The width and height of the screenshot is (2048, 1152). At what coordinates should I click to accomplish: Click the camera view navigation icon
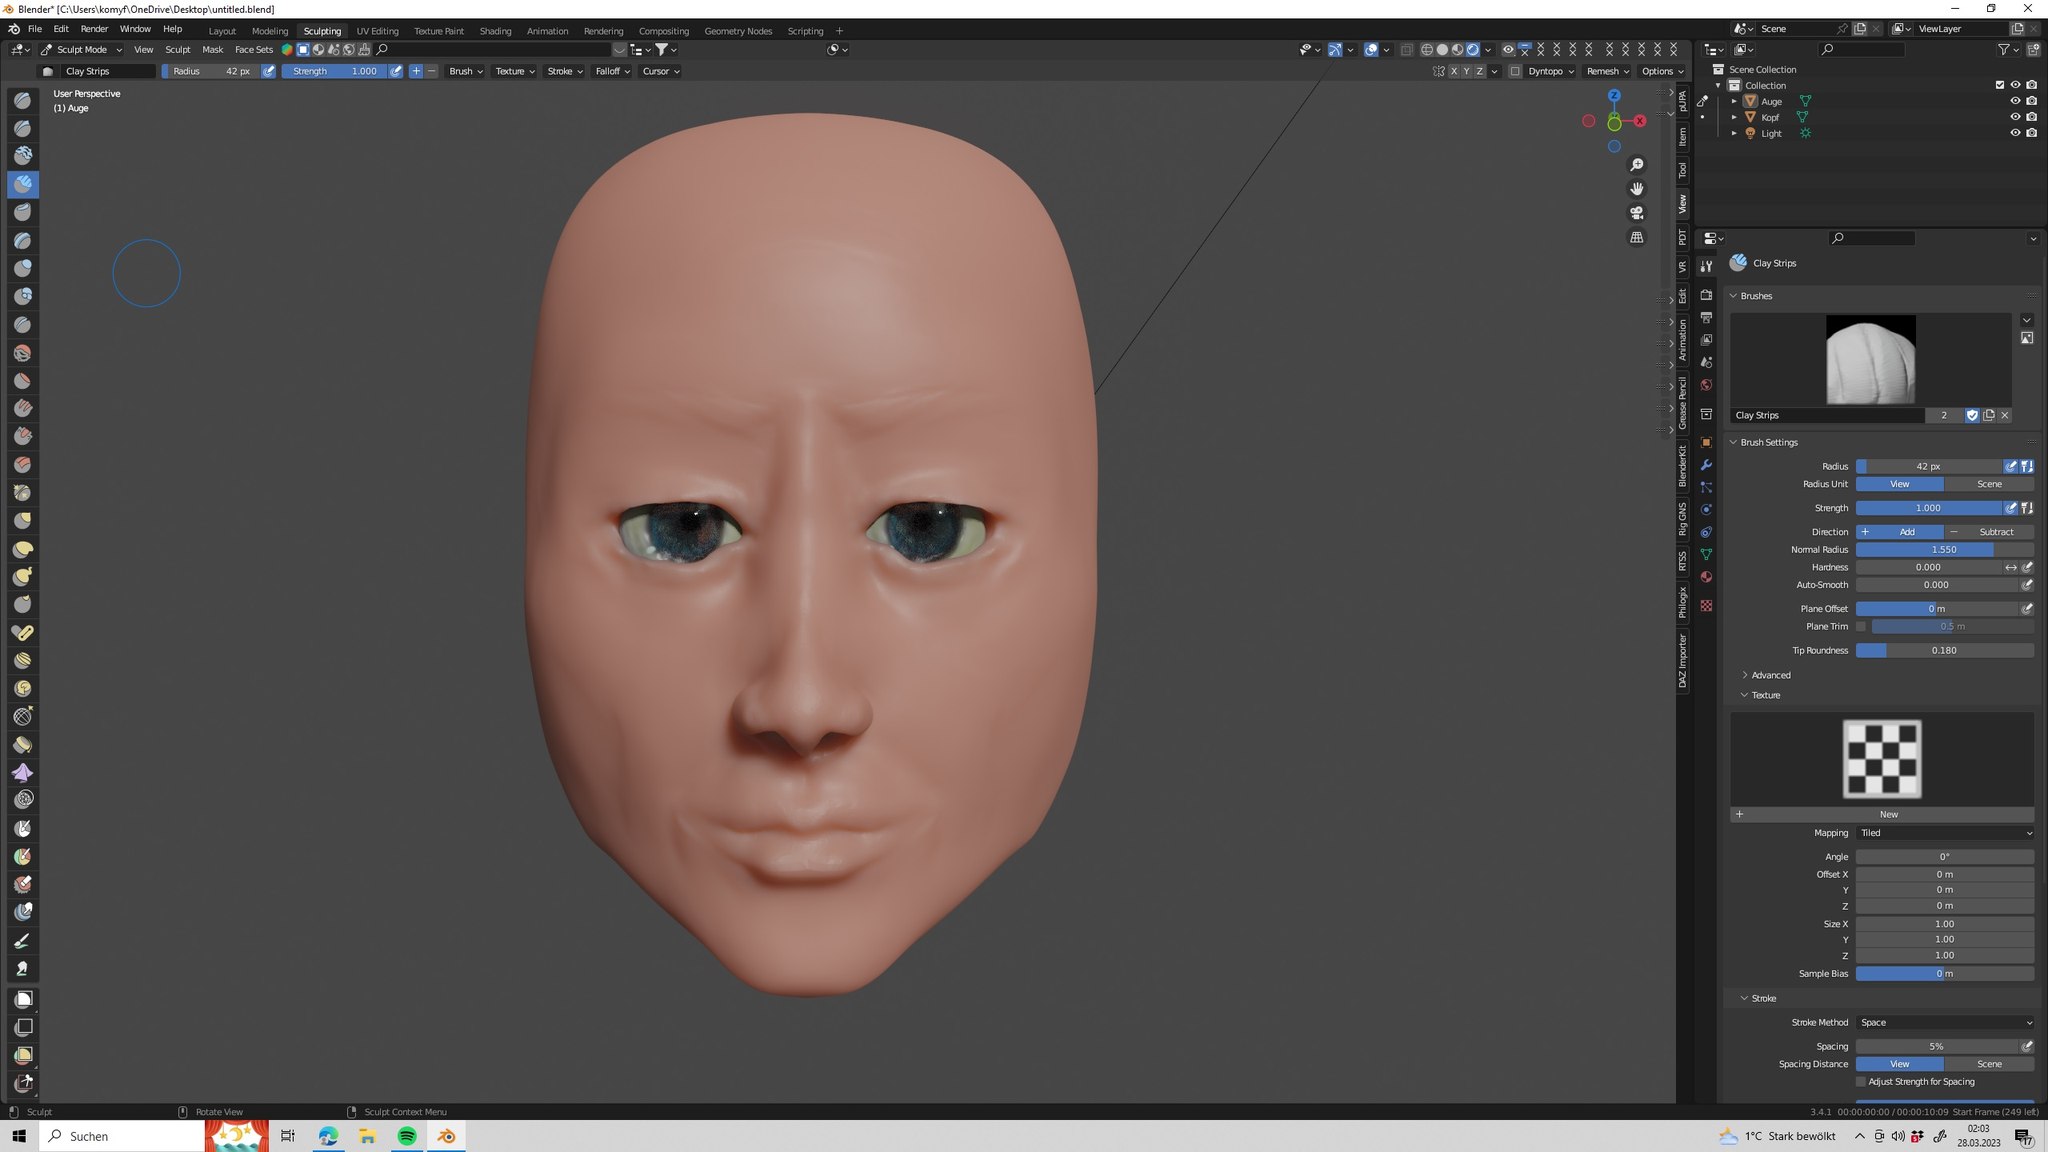(1637, 213)
